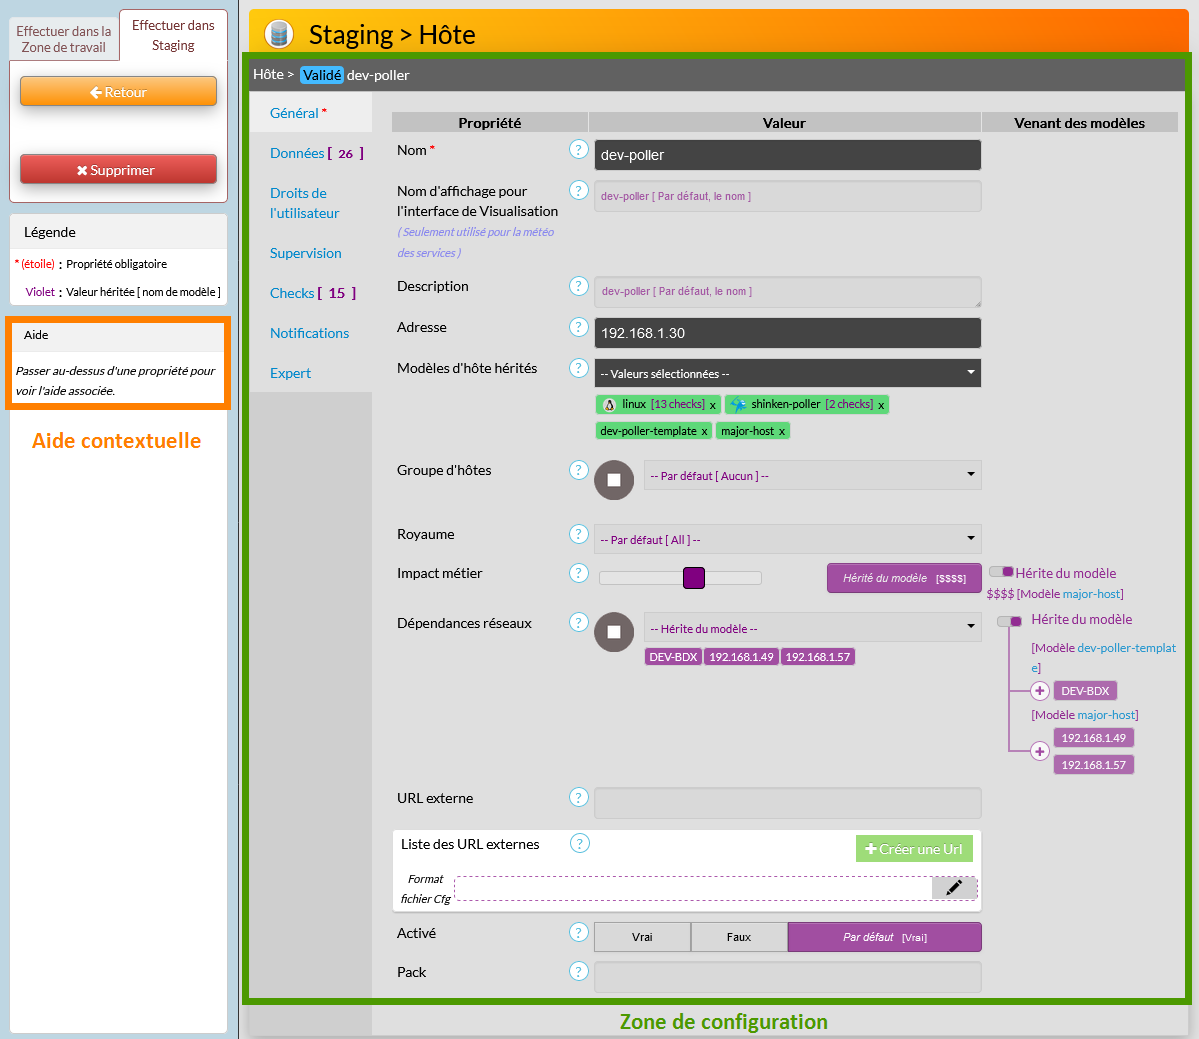Click the help icon next to Nom
This screenshot has height=1039, width=1199.
pyautogui.click(x=578, y=149)
